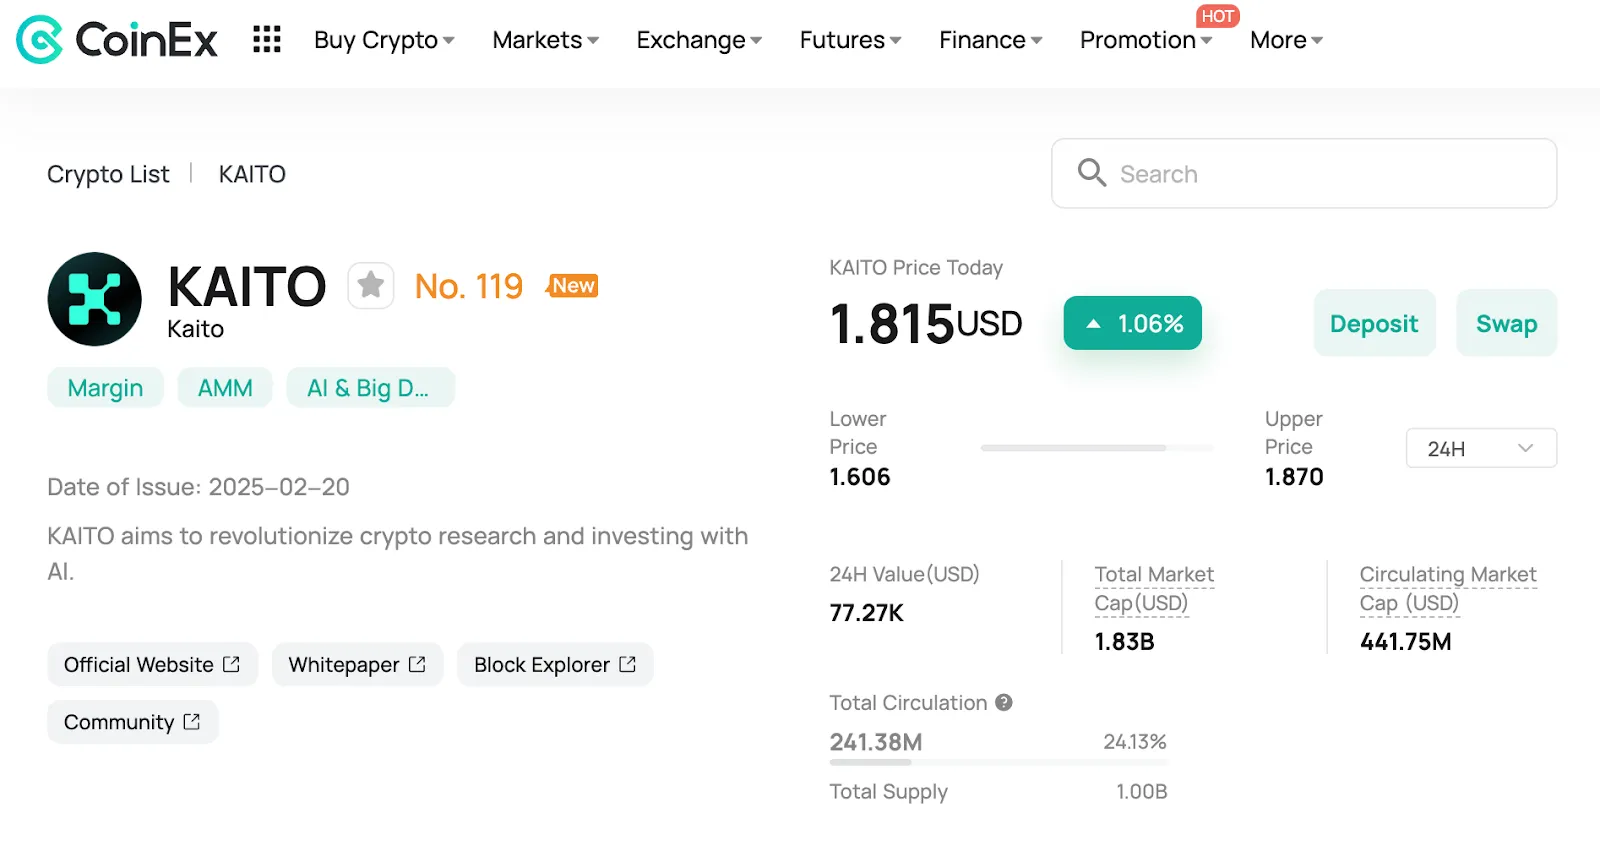Expand the Markets menu
1600x857 pixels.
coord(546,40)
